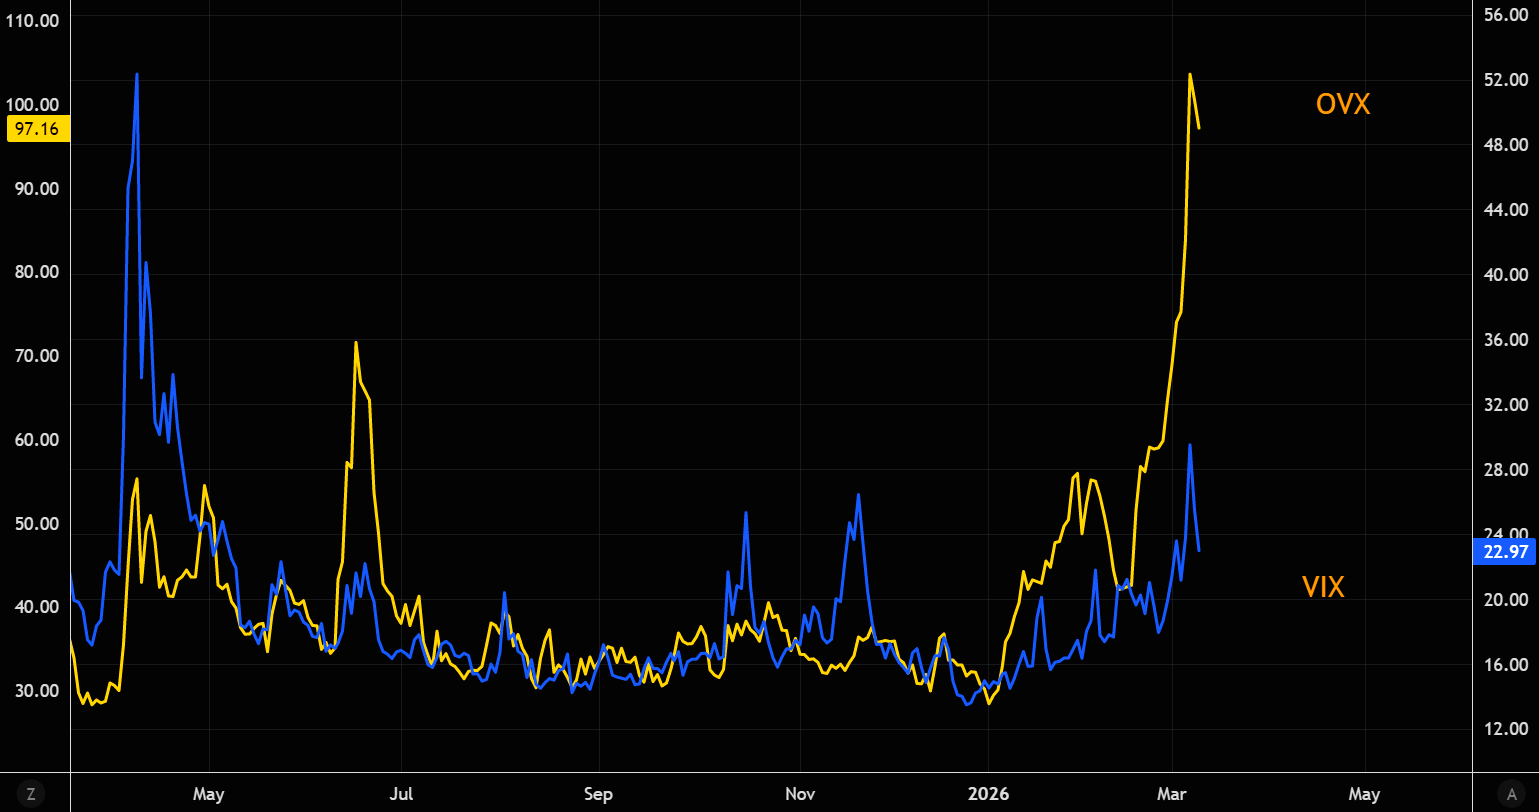Click the 56.00 right price scale value
The width and height of the screenshot is (1539, 812).
1506,15
